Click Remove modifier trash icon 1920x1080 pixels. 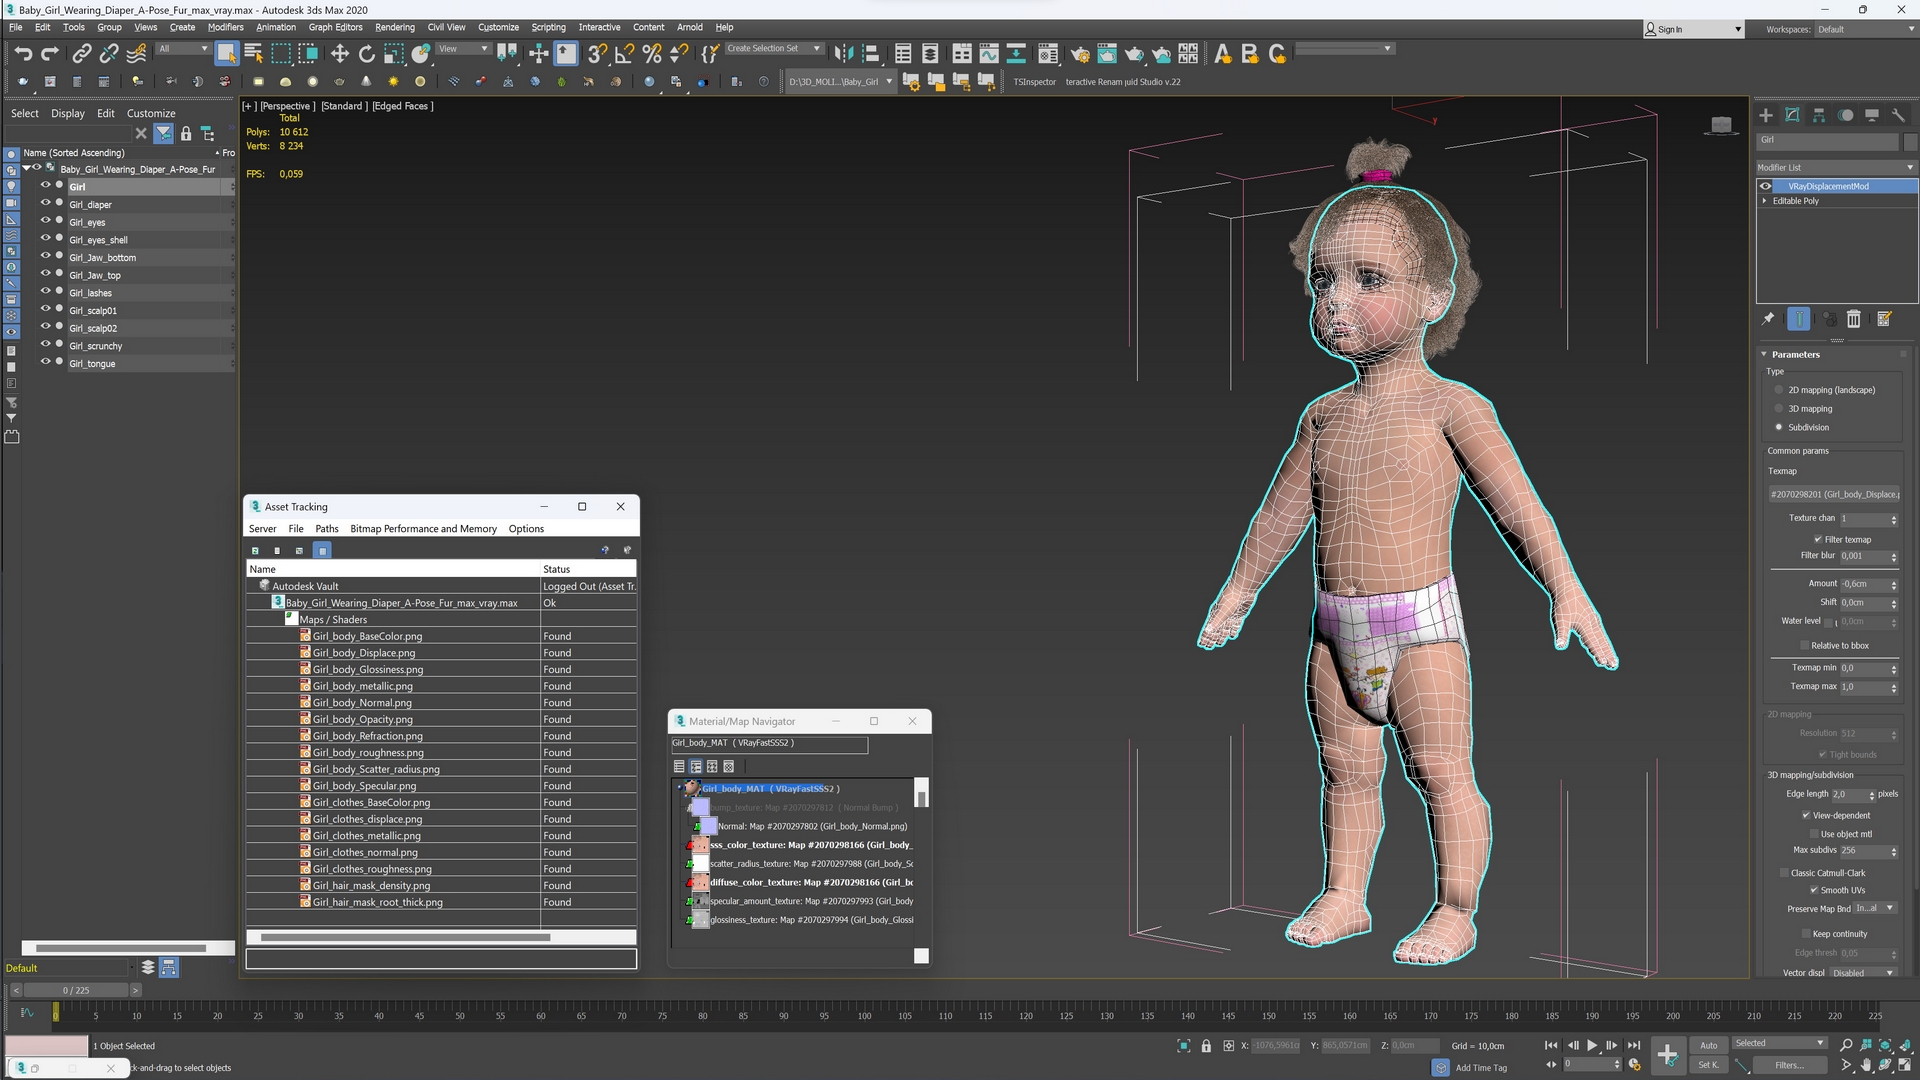(1854, 319)
